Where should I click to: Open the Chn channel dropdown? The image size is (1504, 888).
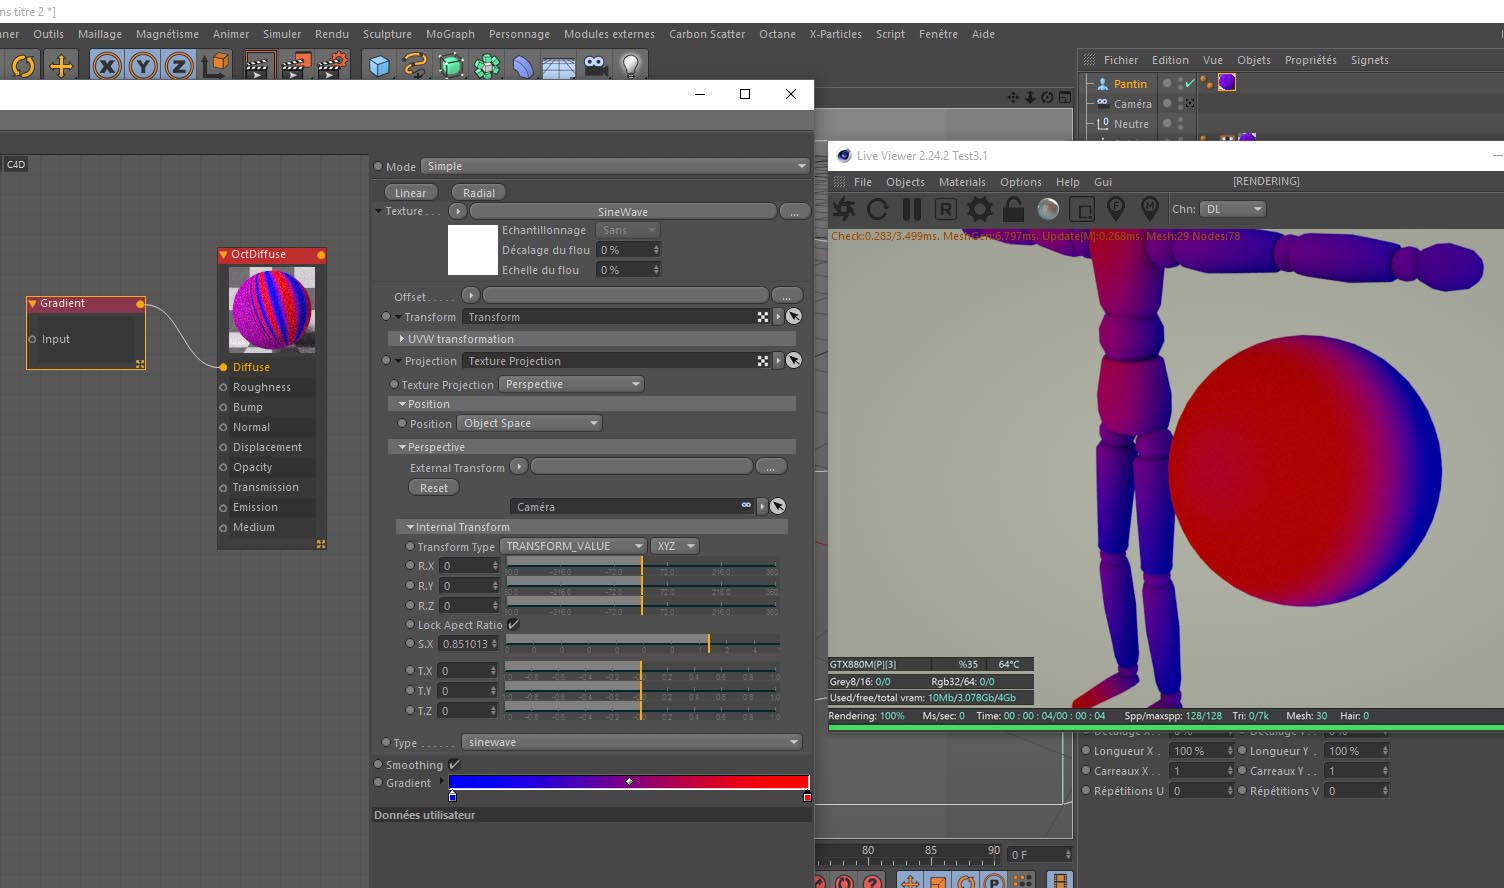[1233, 209]
